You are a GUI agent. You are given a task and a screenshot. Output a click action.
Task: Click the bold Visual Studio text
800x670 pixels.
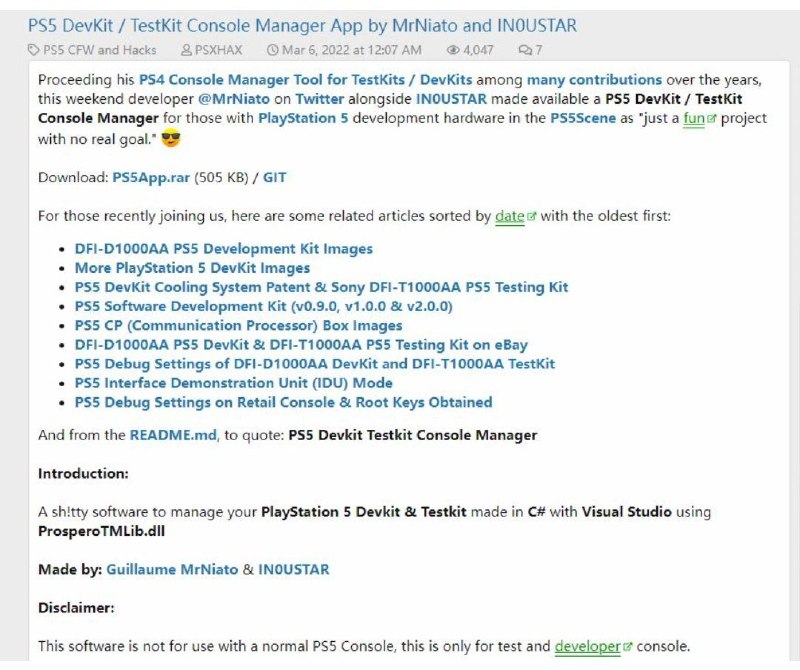coord(627,512)
